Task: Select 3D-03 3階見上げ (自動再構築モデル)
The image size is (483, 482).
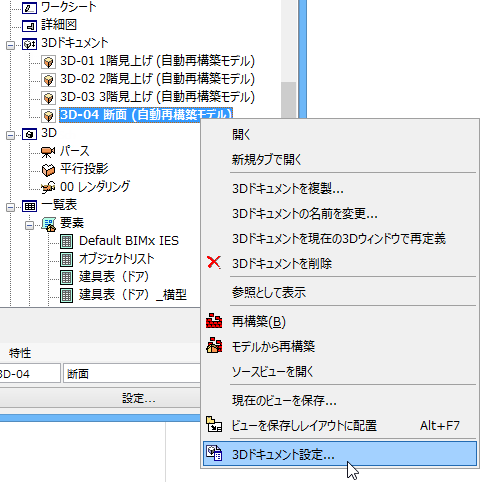Action: tap(157, 97)
